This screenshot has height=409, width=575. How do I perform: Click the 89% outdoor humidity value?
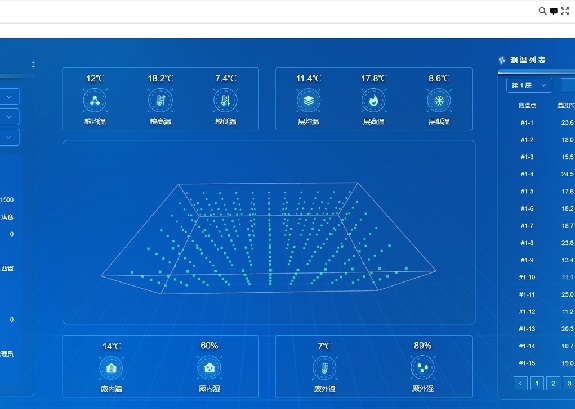tap(422, 346)
